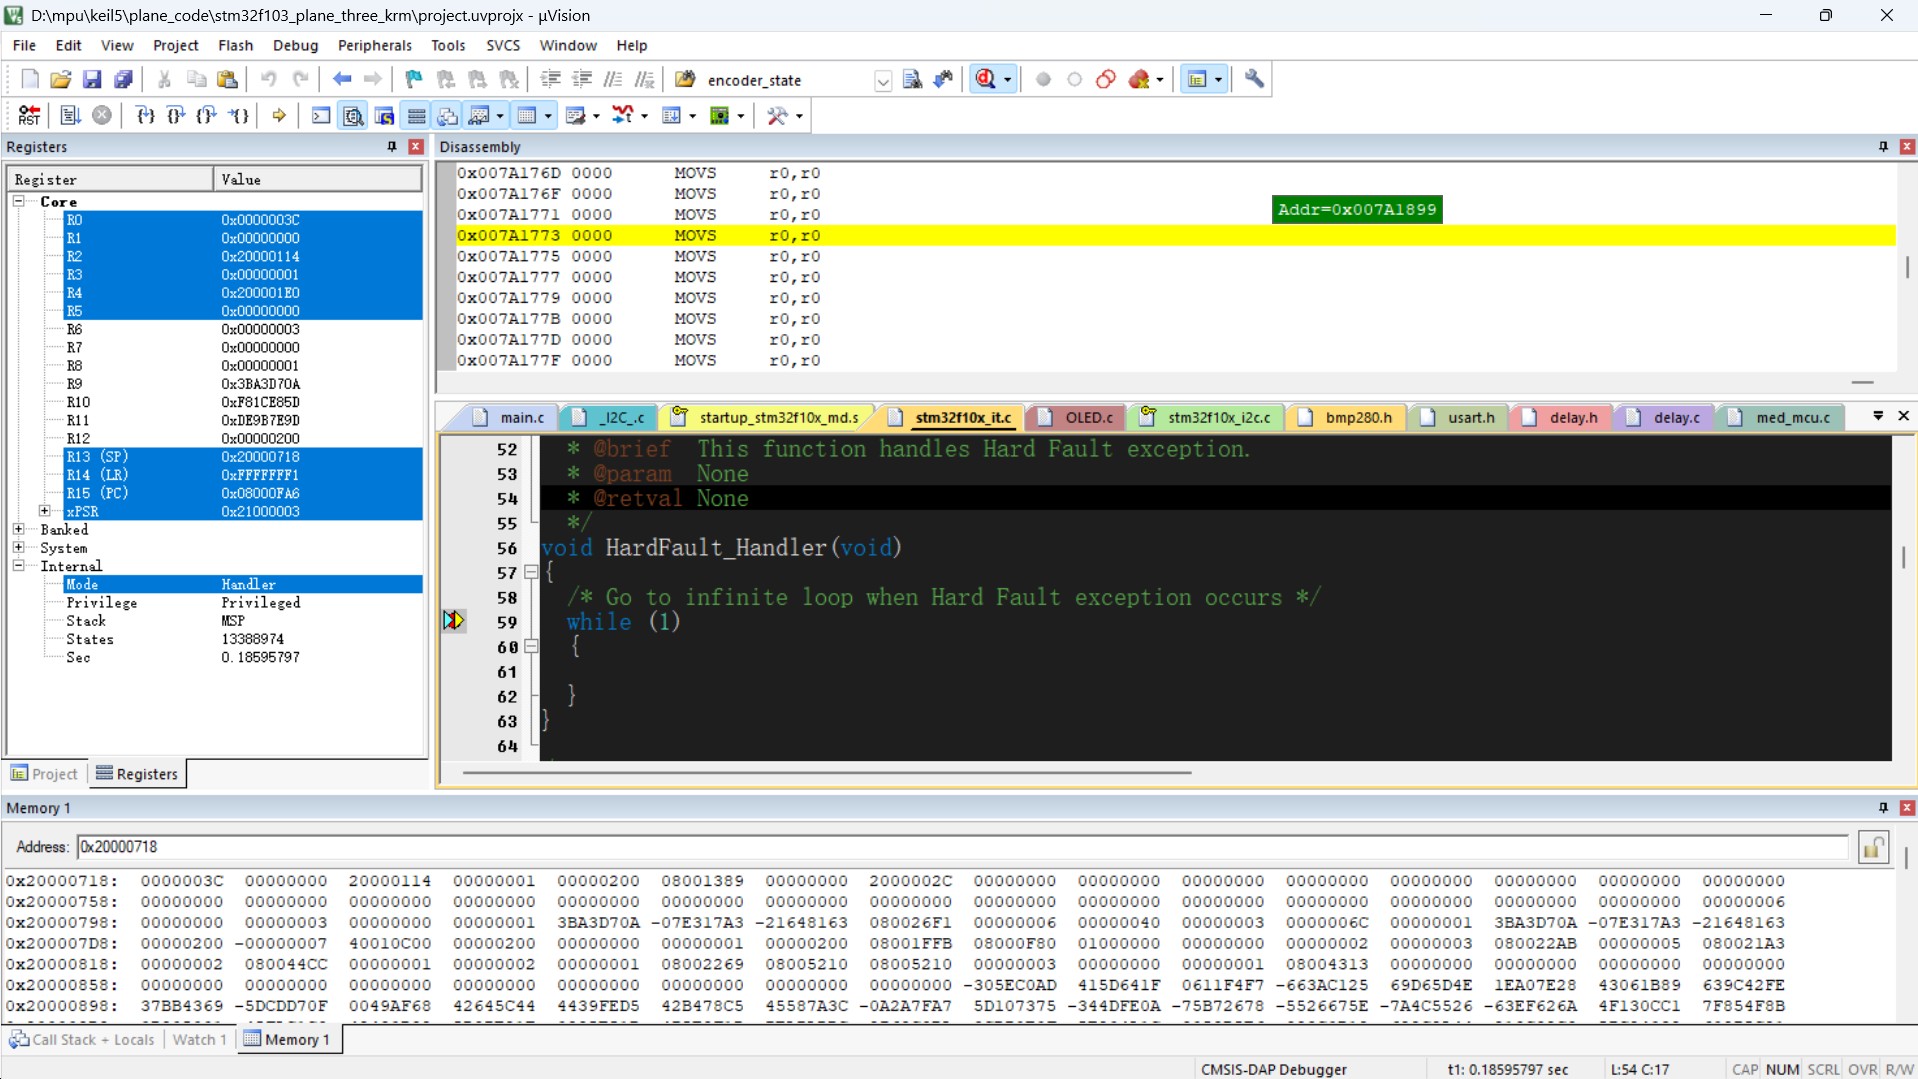
Task: Open the Flash menu
Action: pos(235,45)
